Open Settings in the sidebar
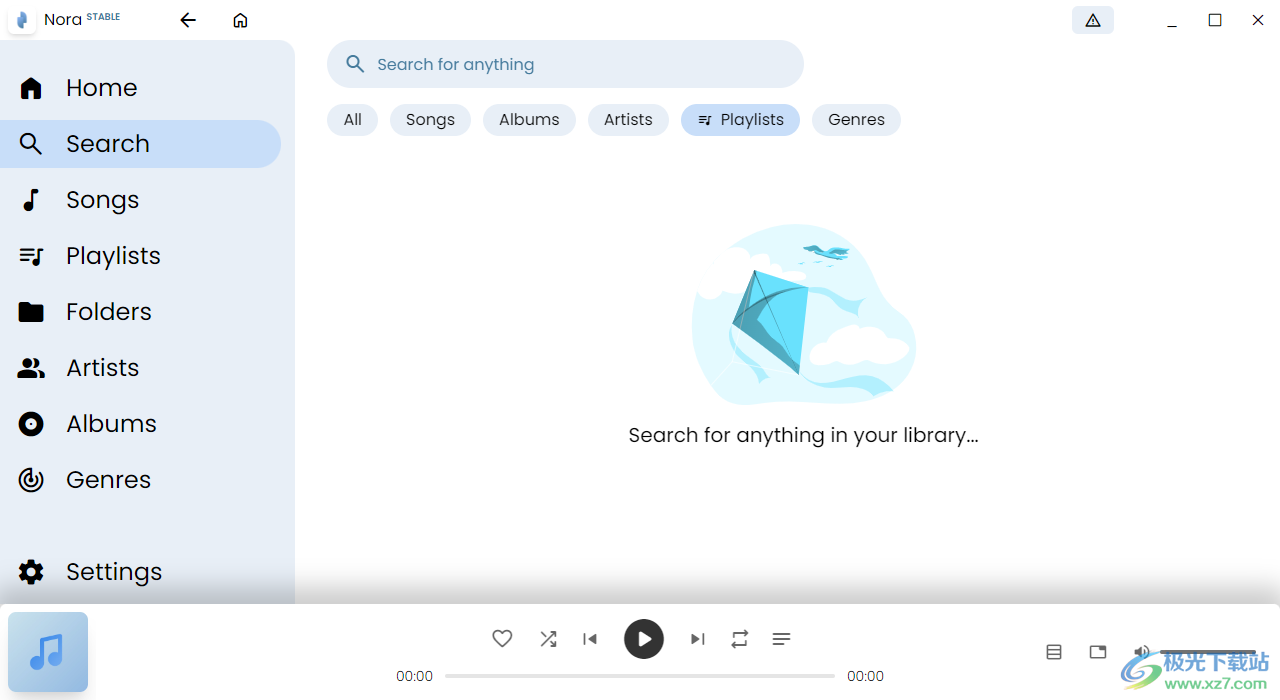Image resolution: width=1280 pixels, height=700 pixels. point(113,572)
